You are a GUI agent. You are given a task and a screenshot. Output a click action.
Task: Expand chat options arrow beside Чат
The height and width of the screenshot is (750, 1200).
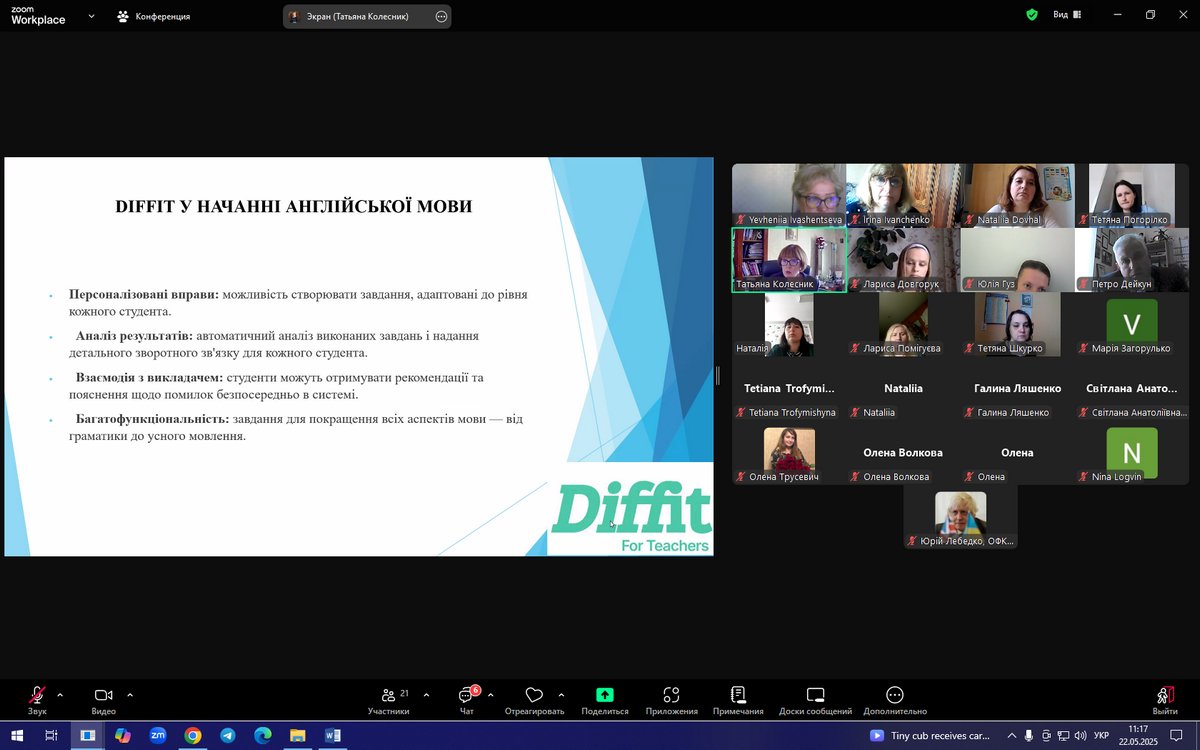490,695
